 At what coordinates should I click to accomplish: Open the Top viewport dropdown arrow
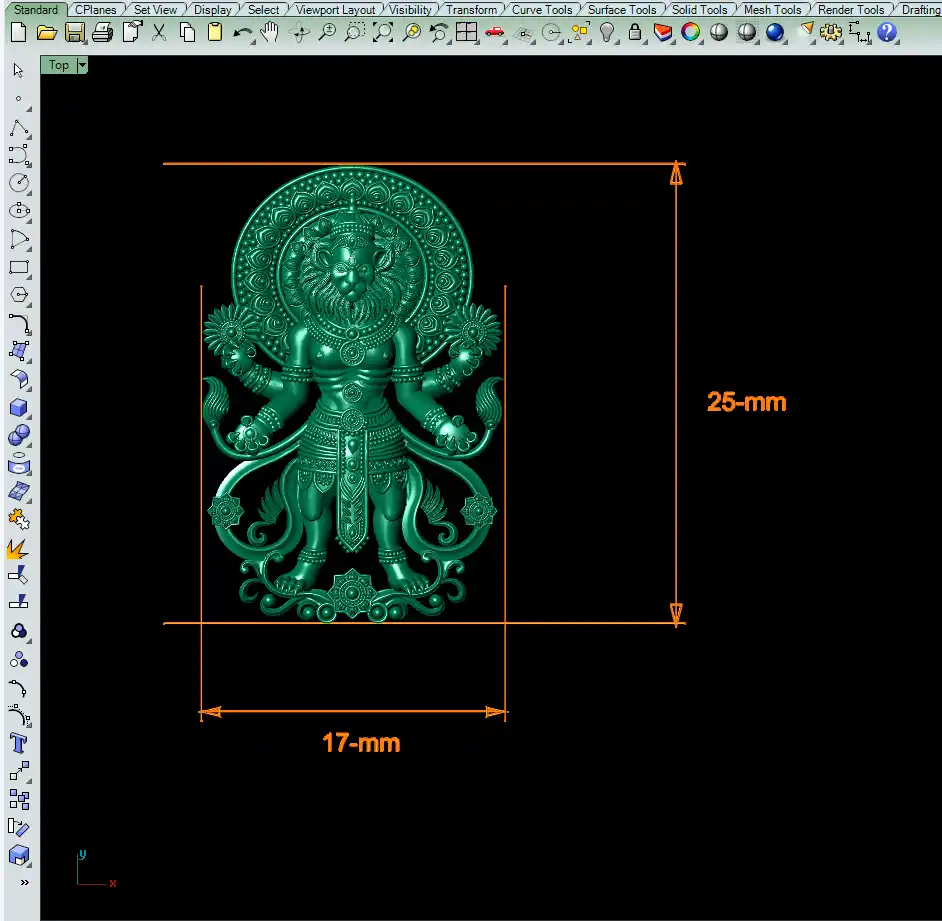coord(82,65)
